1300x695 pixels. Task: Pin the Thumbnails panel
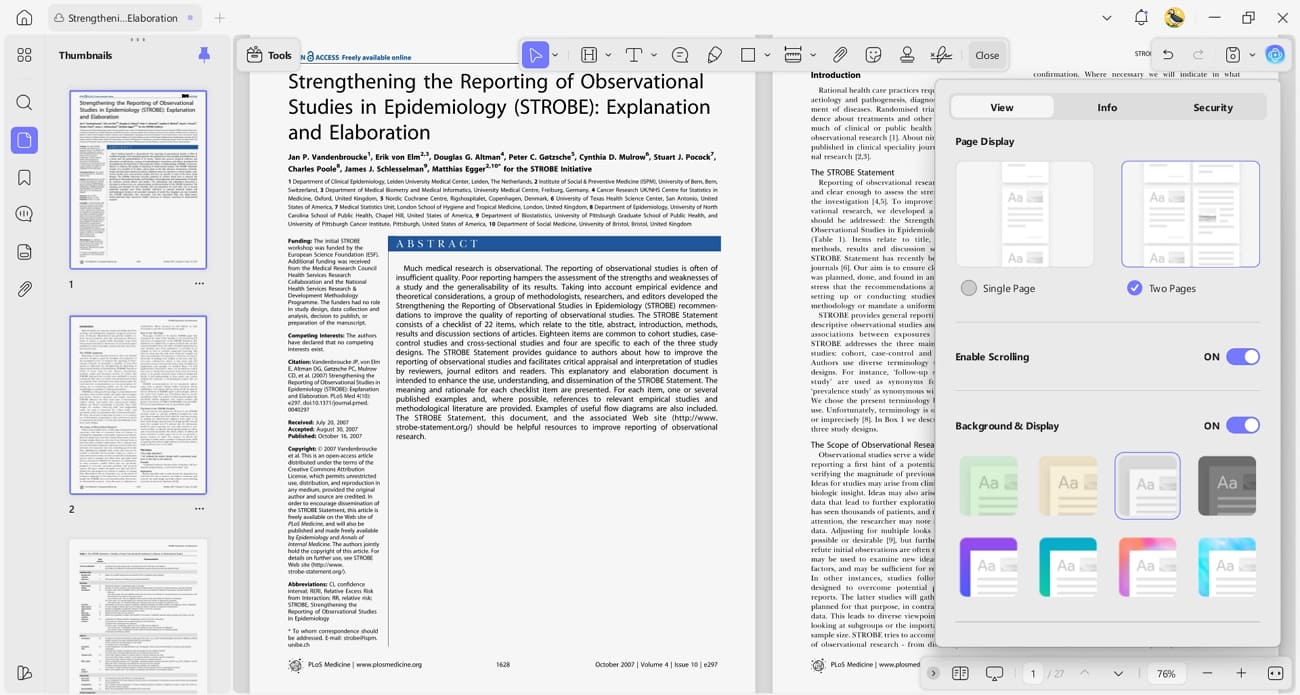coord(204,55)
